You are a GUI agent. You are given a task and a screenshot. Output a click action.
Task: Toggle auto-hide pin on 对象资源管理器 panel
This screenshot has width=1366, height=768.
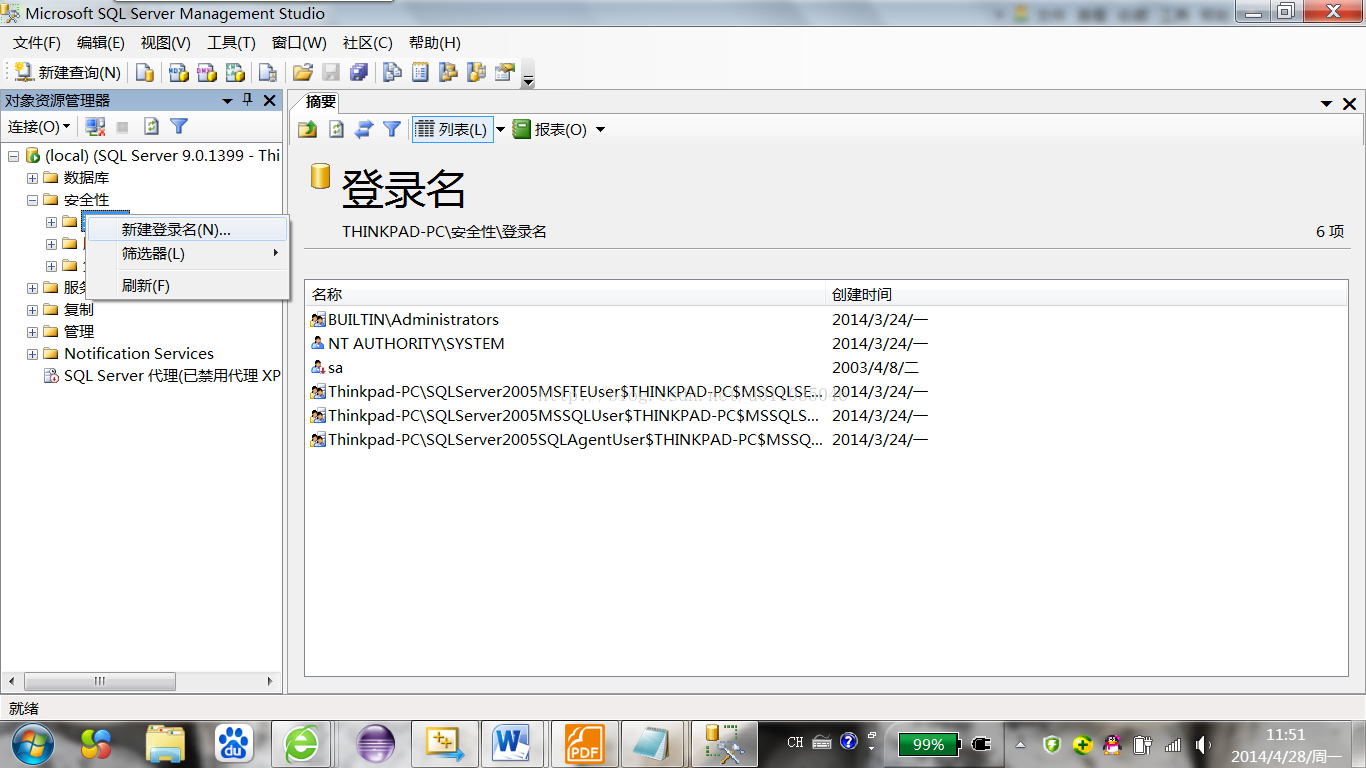(248, 100)
